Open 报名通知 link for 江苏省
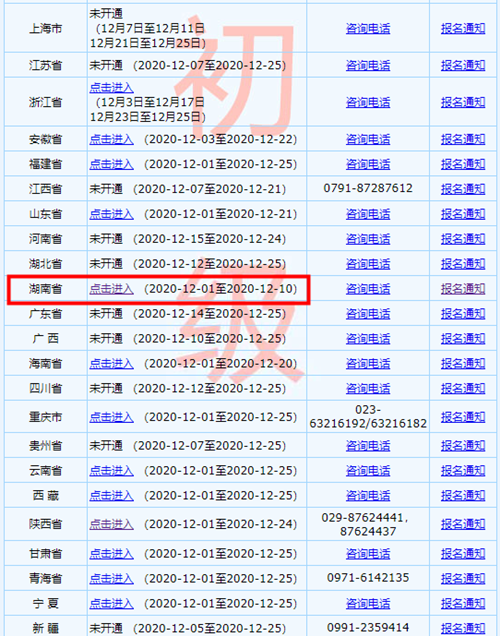Image resolution: width=500 pixels, height=636 pixels. (x=463, y=65)
